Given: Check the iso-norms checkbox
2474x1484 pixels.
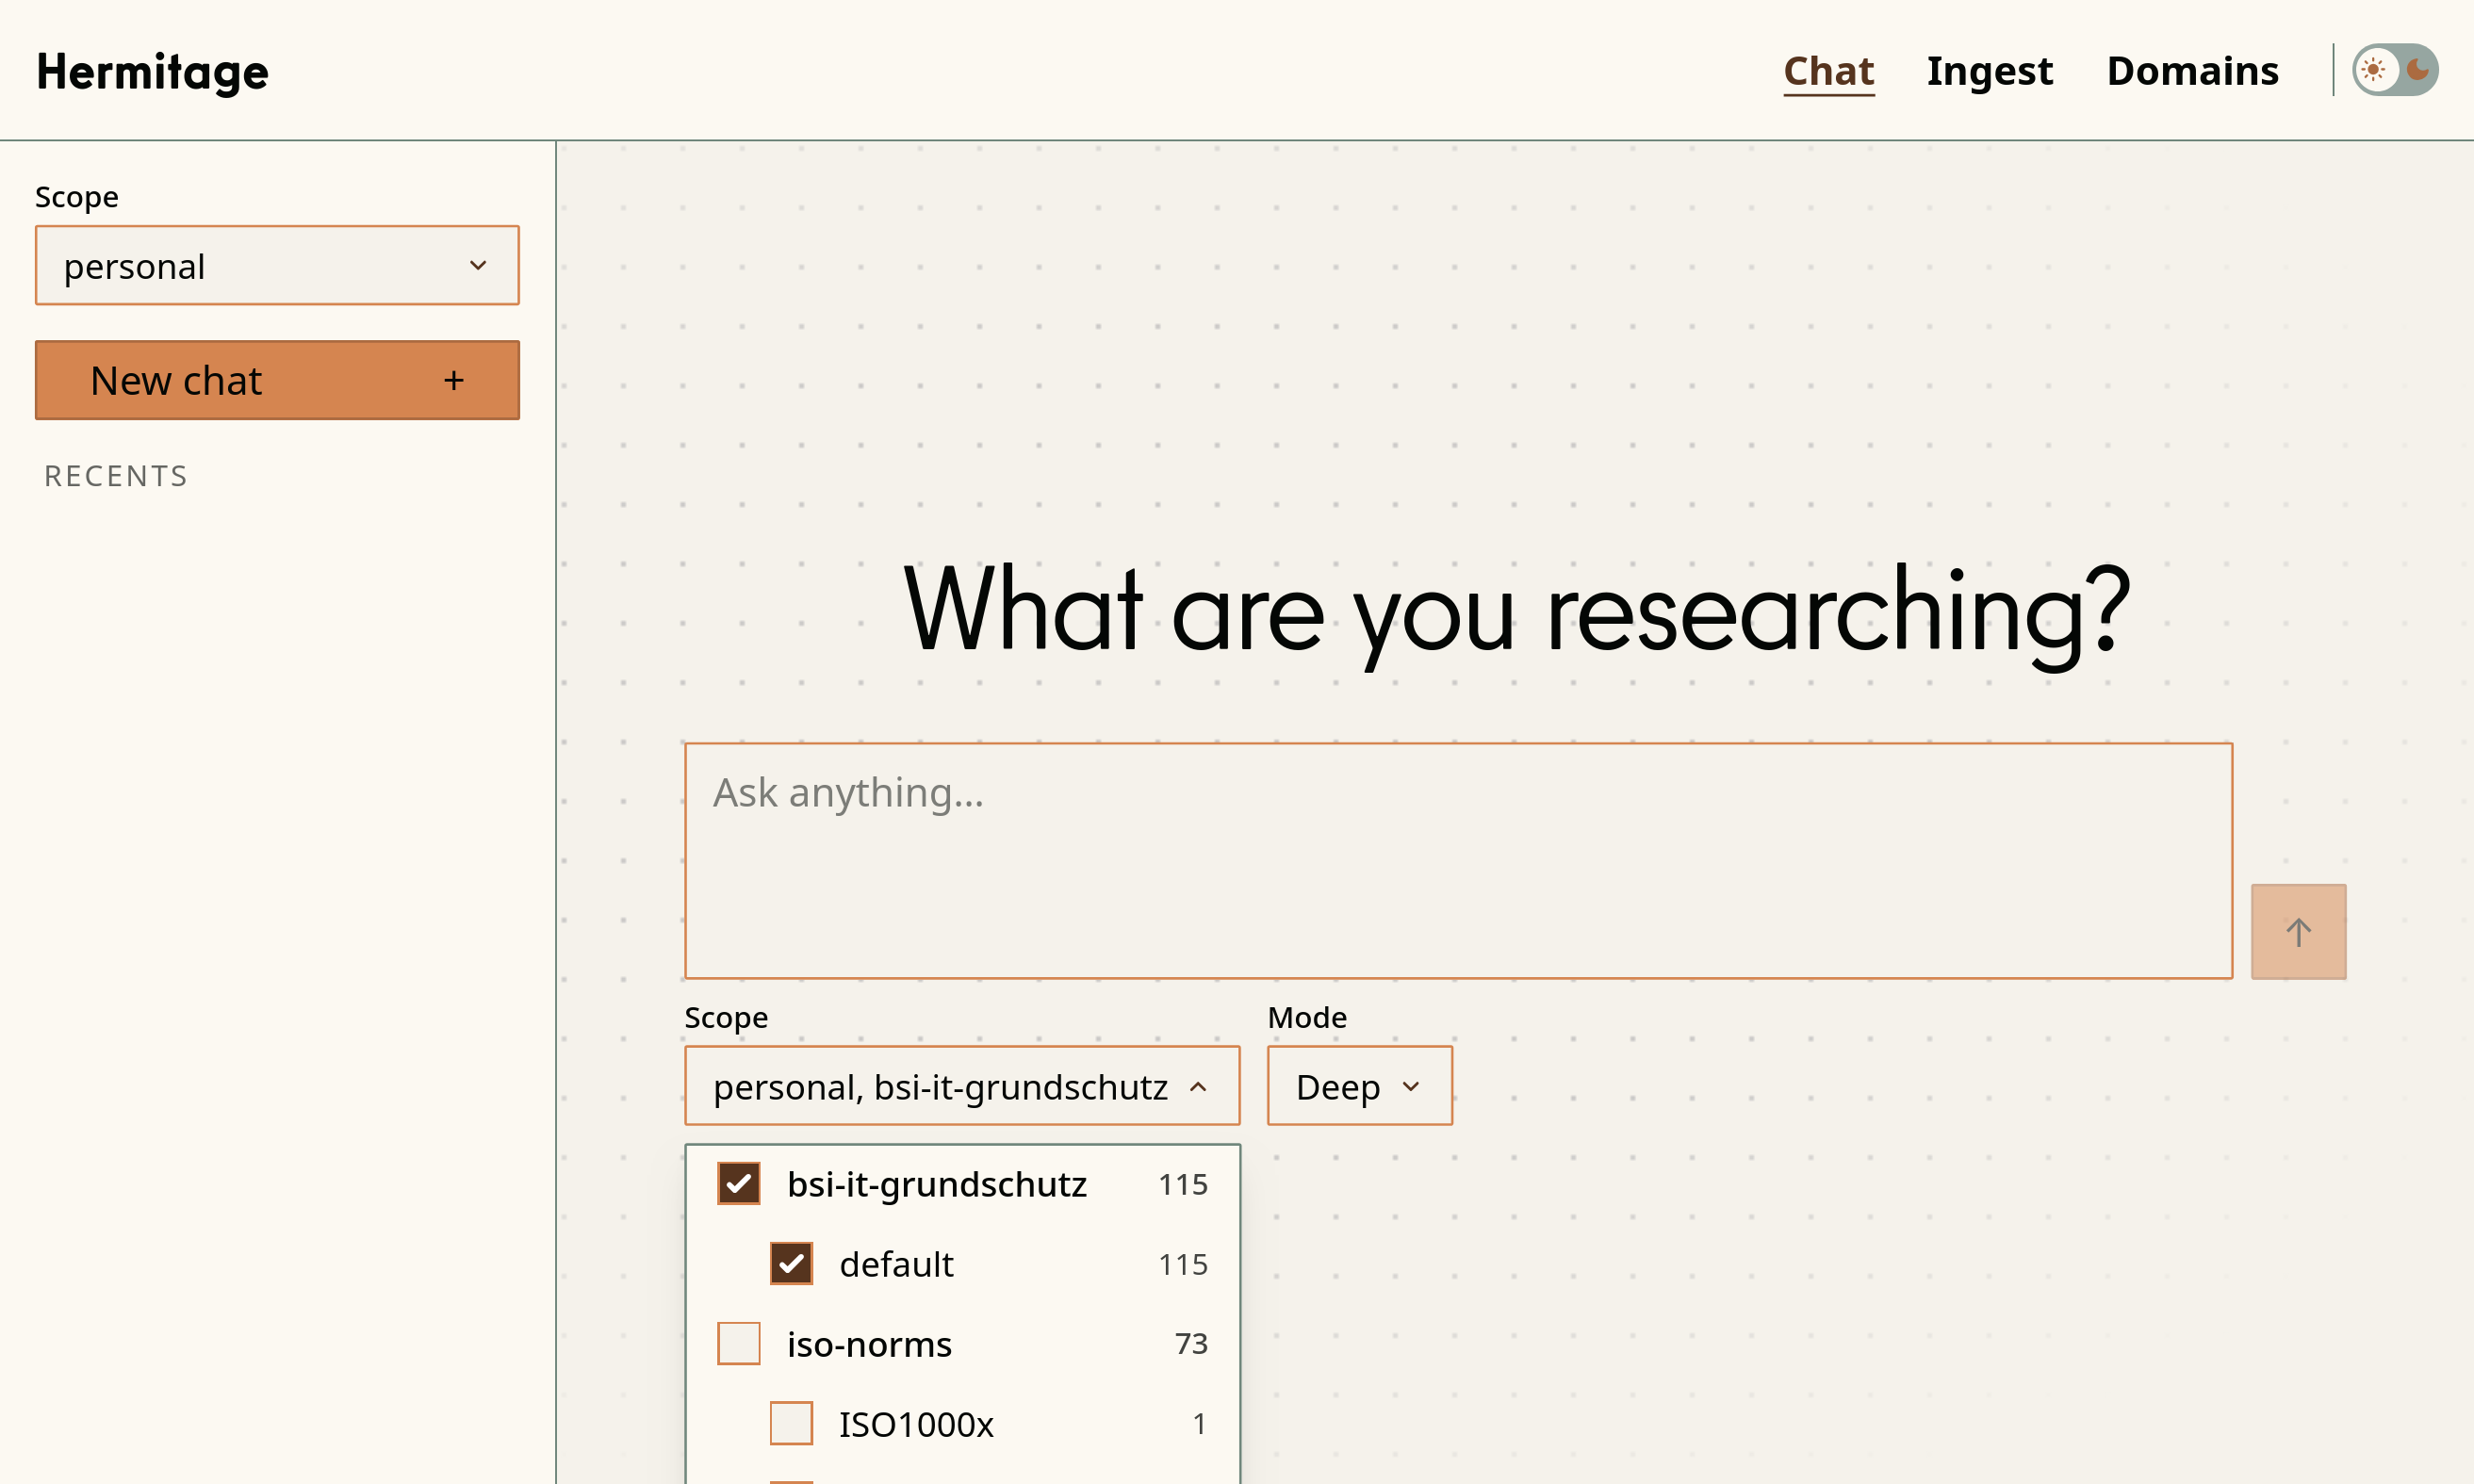Looking at the screenshot, I should [739, 1343].
